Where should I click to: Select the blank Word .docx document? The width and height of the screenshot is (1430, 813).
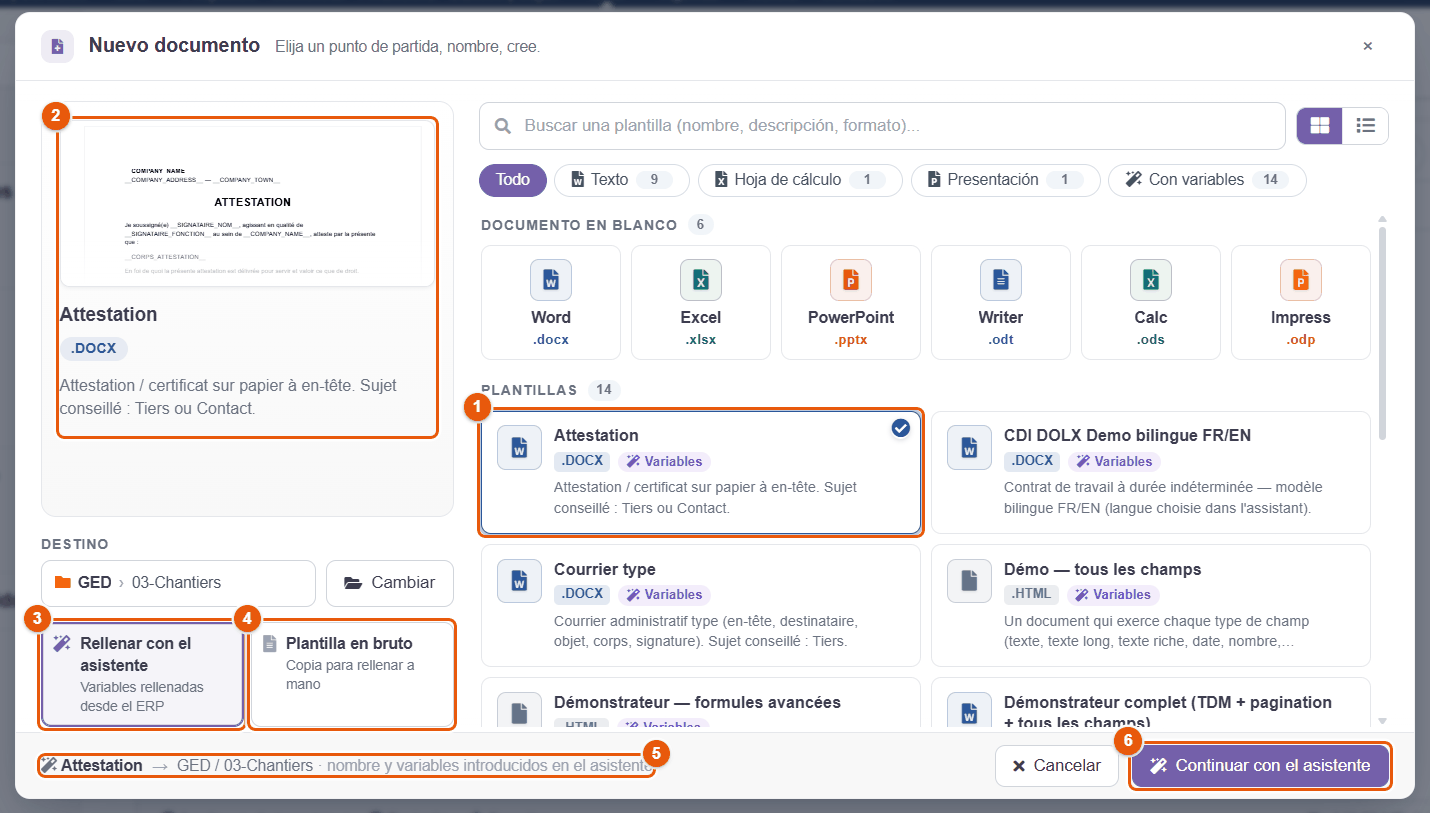551,302
